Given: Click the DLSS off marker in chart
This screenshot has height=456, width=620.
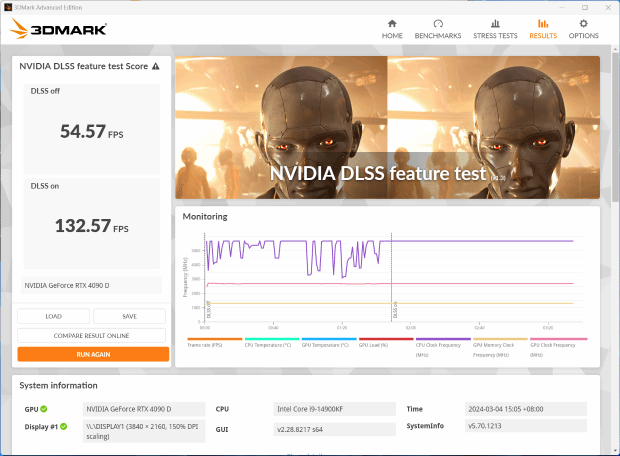Looking at the screenshot, I should [209, 310].
